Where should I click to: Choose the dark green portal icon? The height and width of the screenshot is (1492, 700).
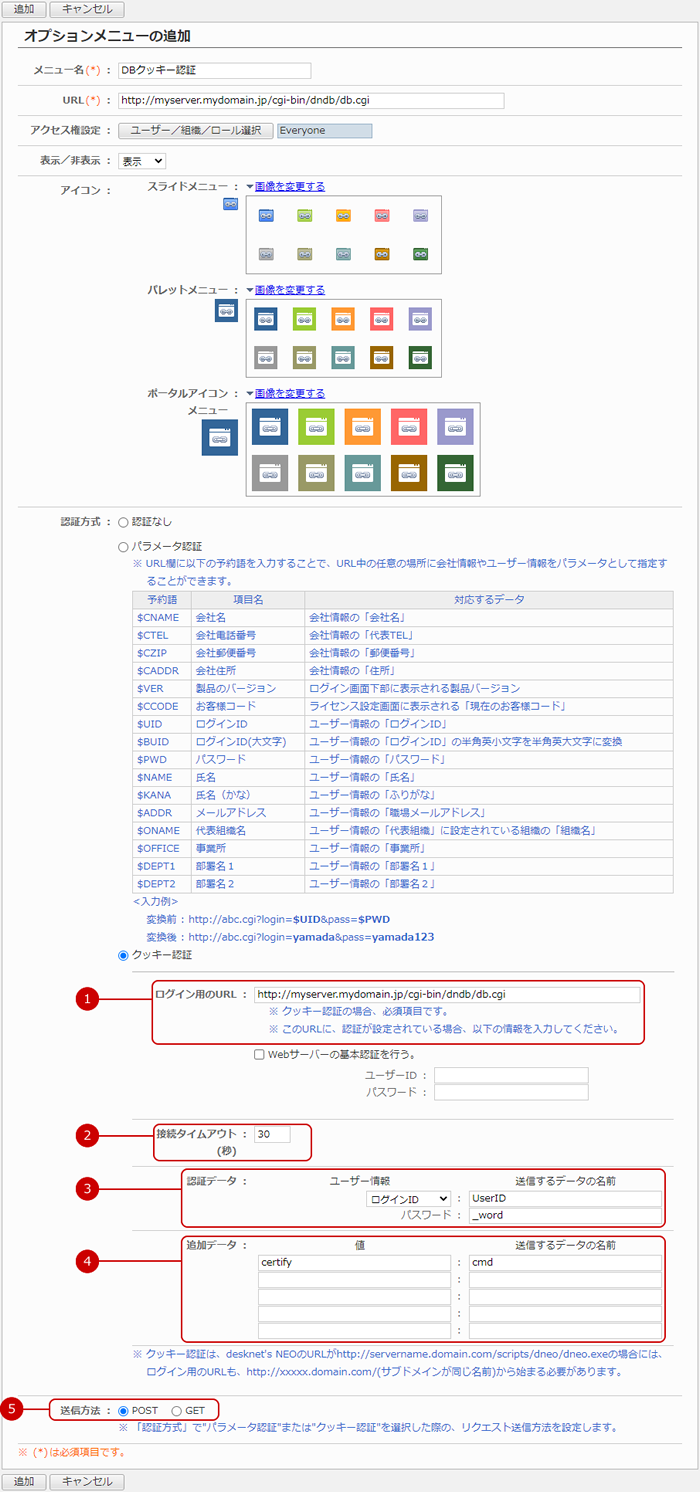[455, 473]
